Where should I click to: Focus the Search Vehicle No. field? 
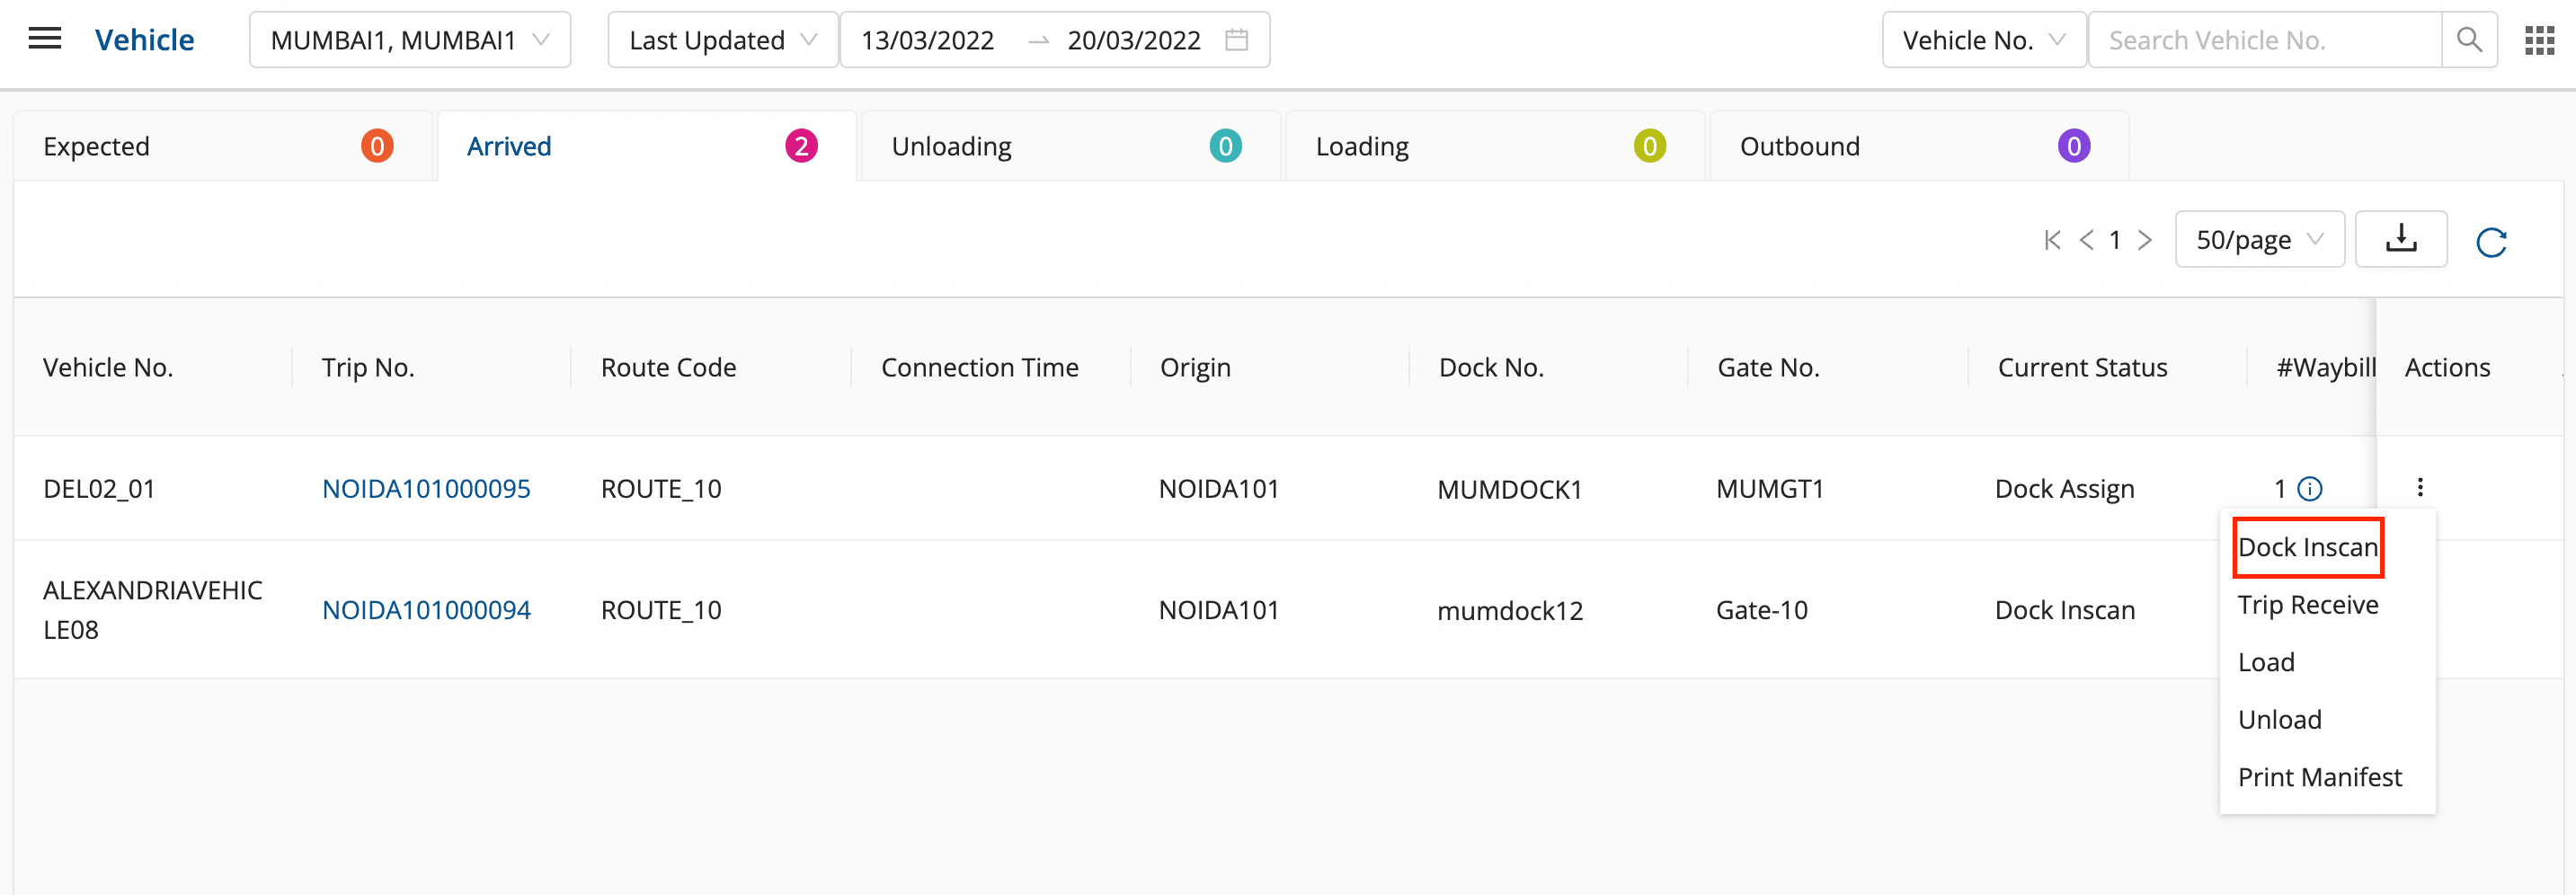2263,40
